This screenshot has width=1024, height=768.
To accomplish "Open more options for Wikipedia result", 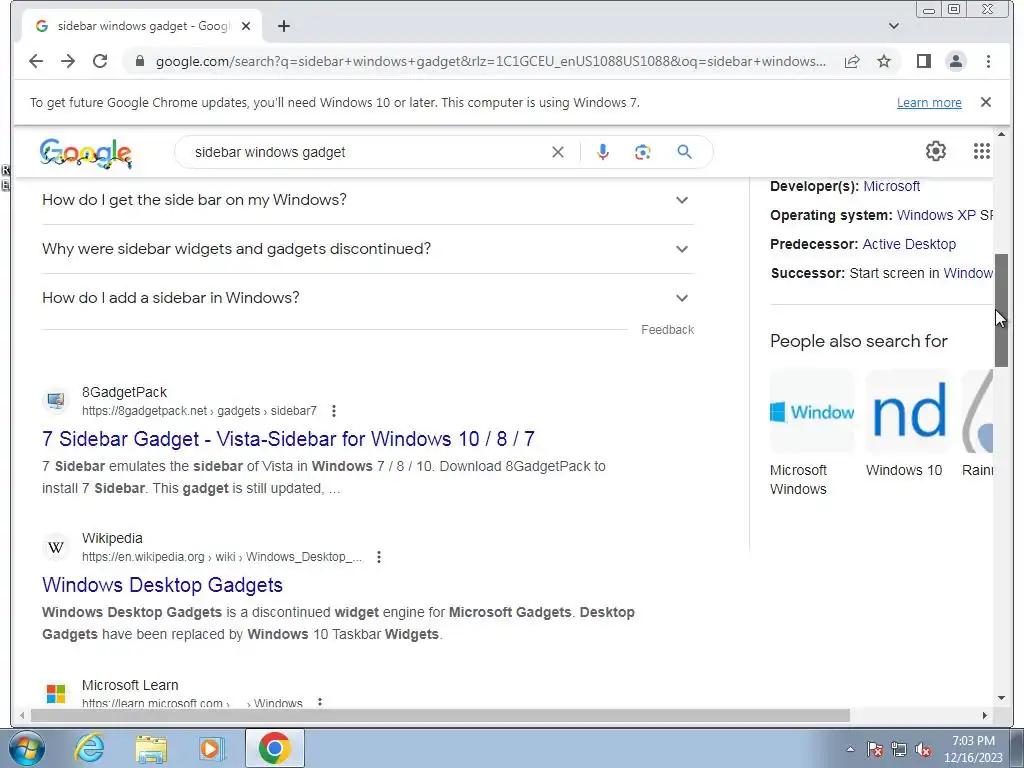I will 379,557.
